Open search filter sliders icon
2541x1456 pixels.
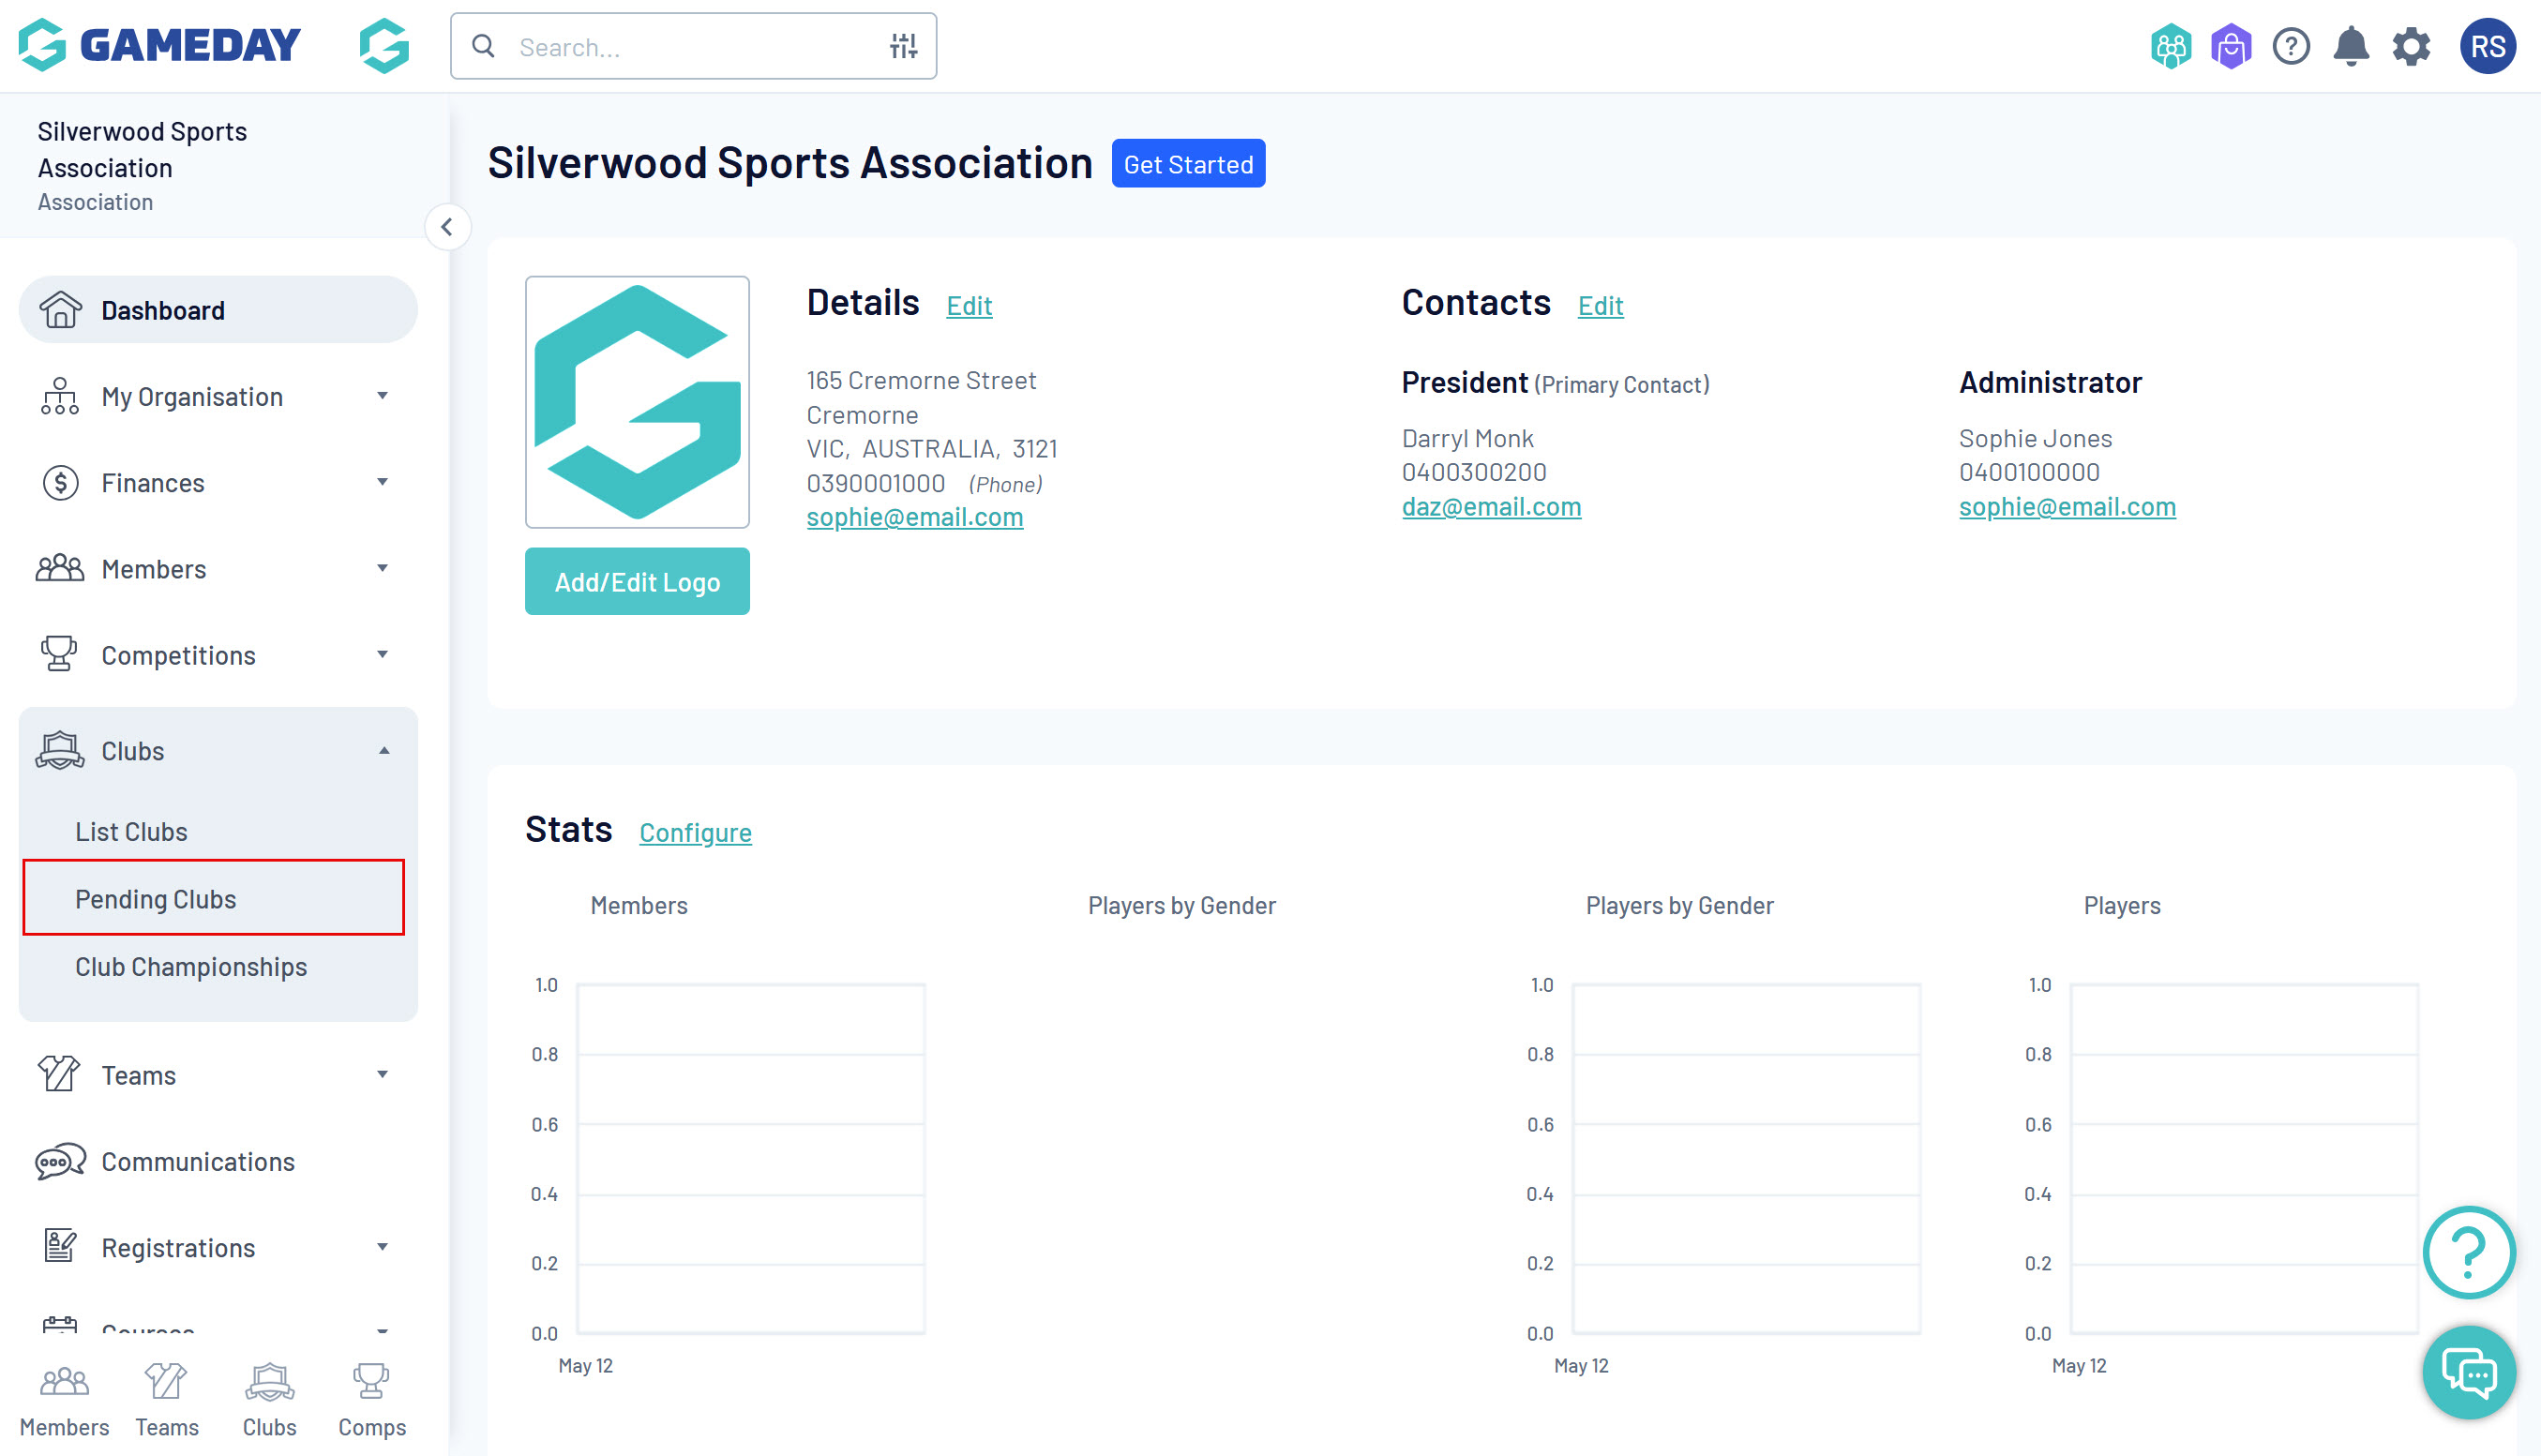coord(903,46)
